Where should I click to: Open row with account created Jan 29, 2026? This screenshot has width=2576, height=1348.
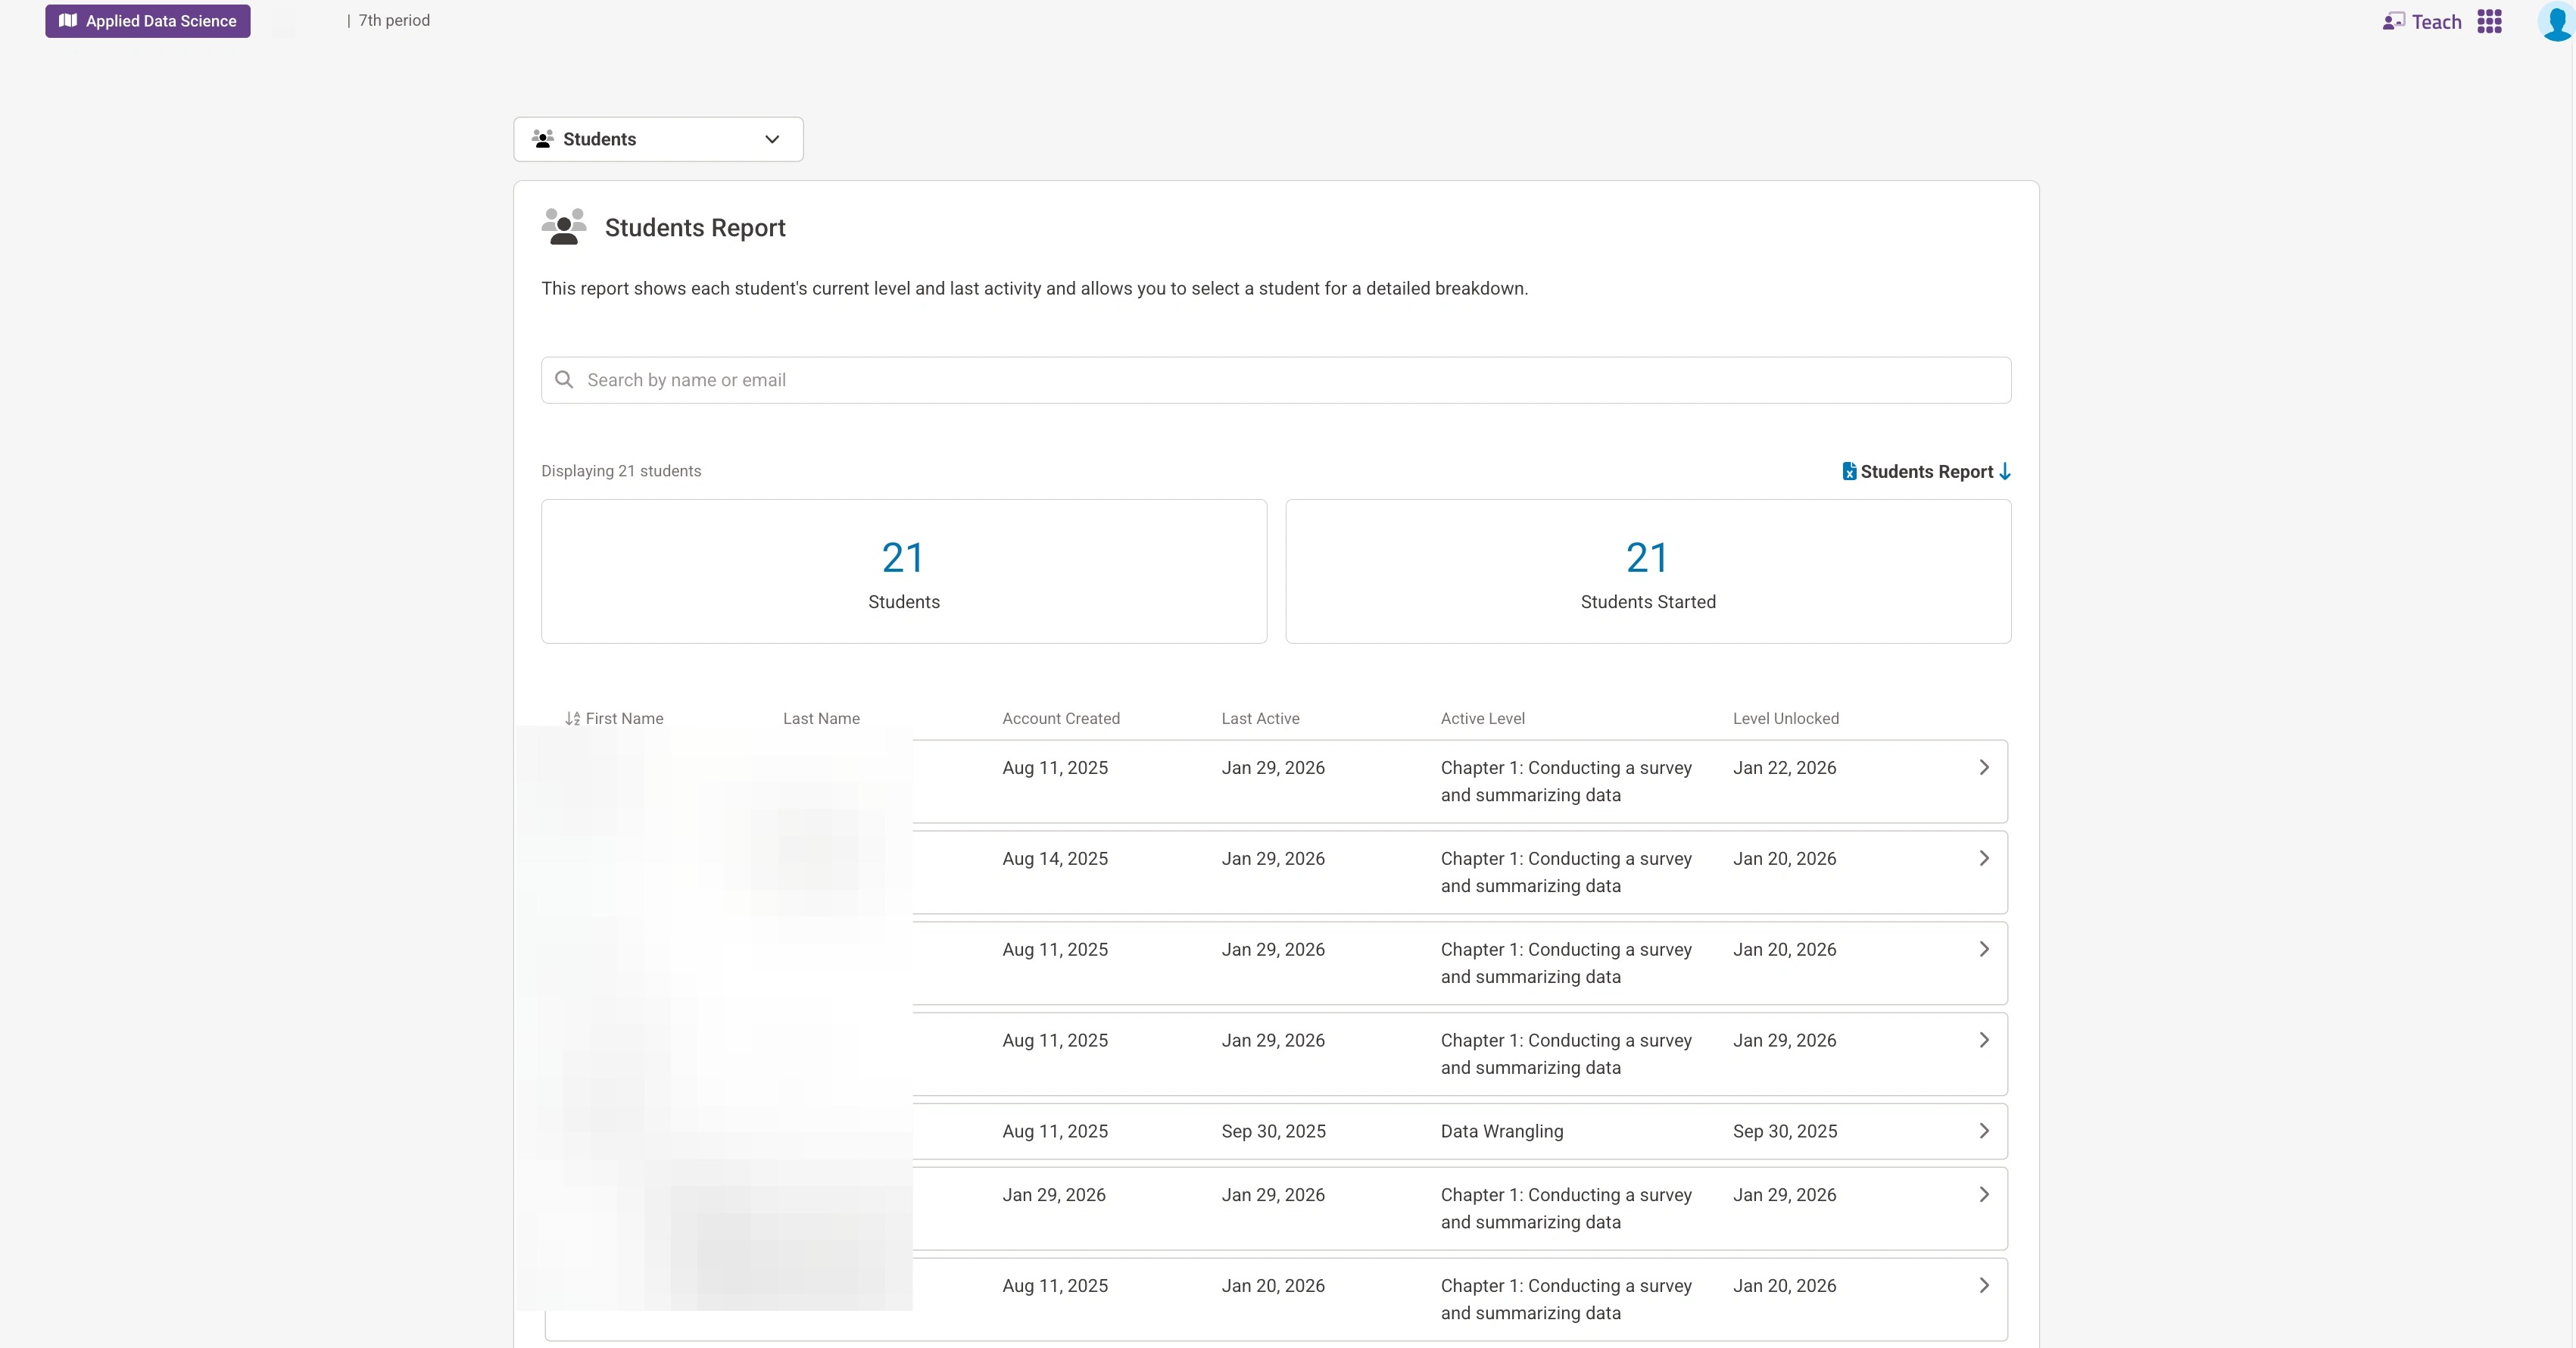pyautogui.click(x=1984, y=1195)
